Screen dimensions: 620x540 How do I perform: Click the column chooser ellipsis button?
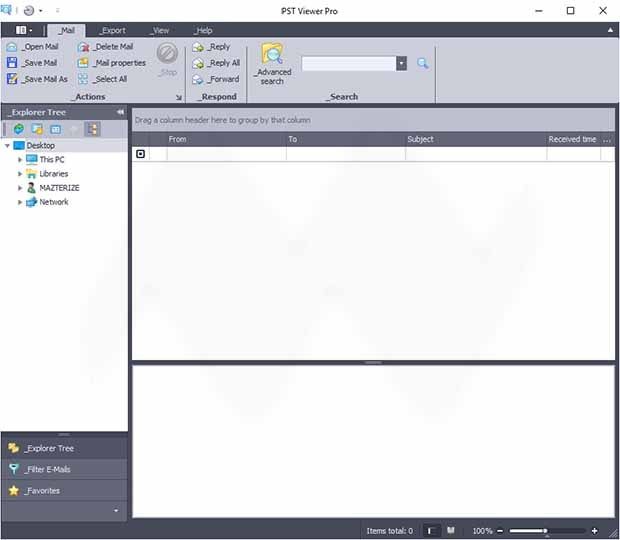[607, 140]
